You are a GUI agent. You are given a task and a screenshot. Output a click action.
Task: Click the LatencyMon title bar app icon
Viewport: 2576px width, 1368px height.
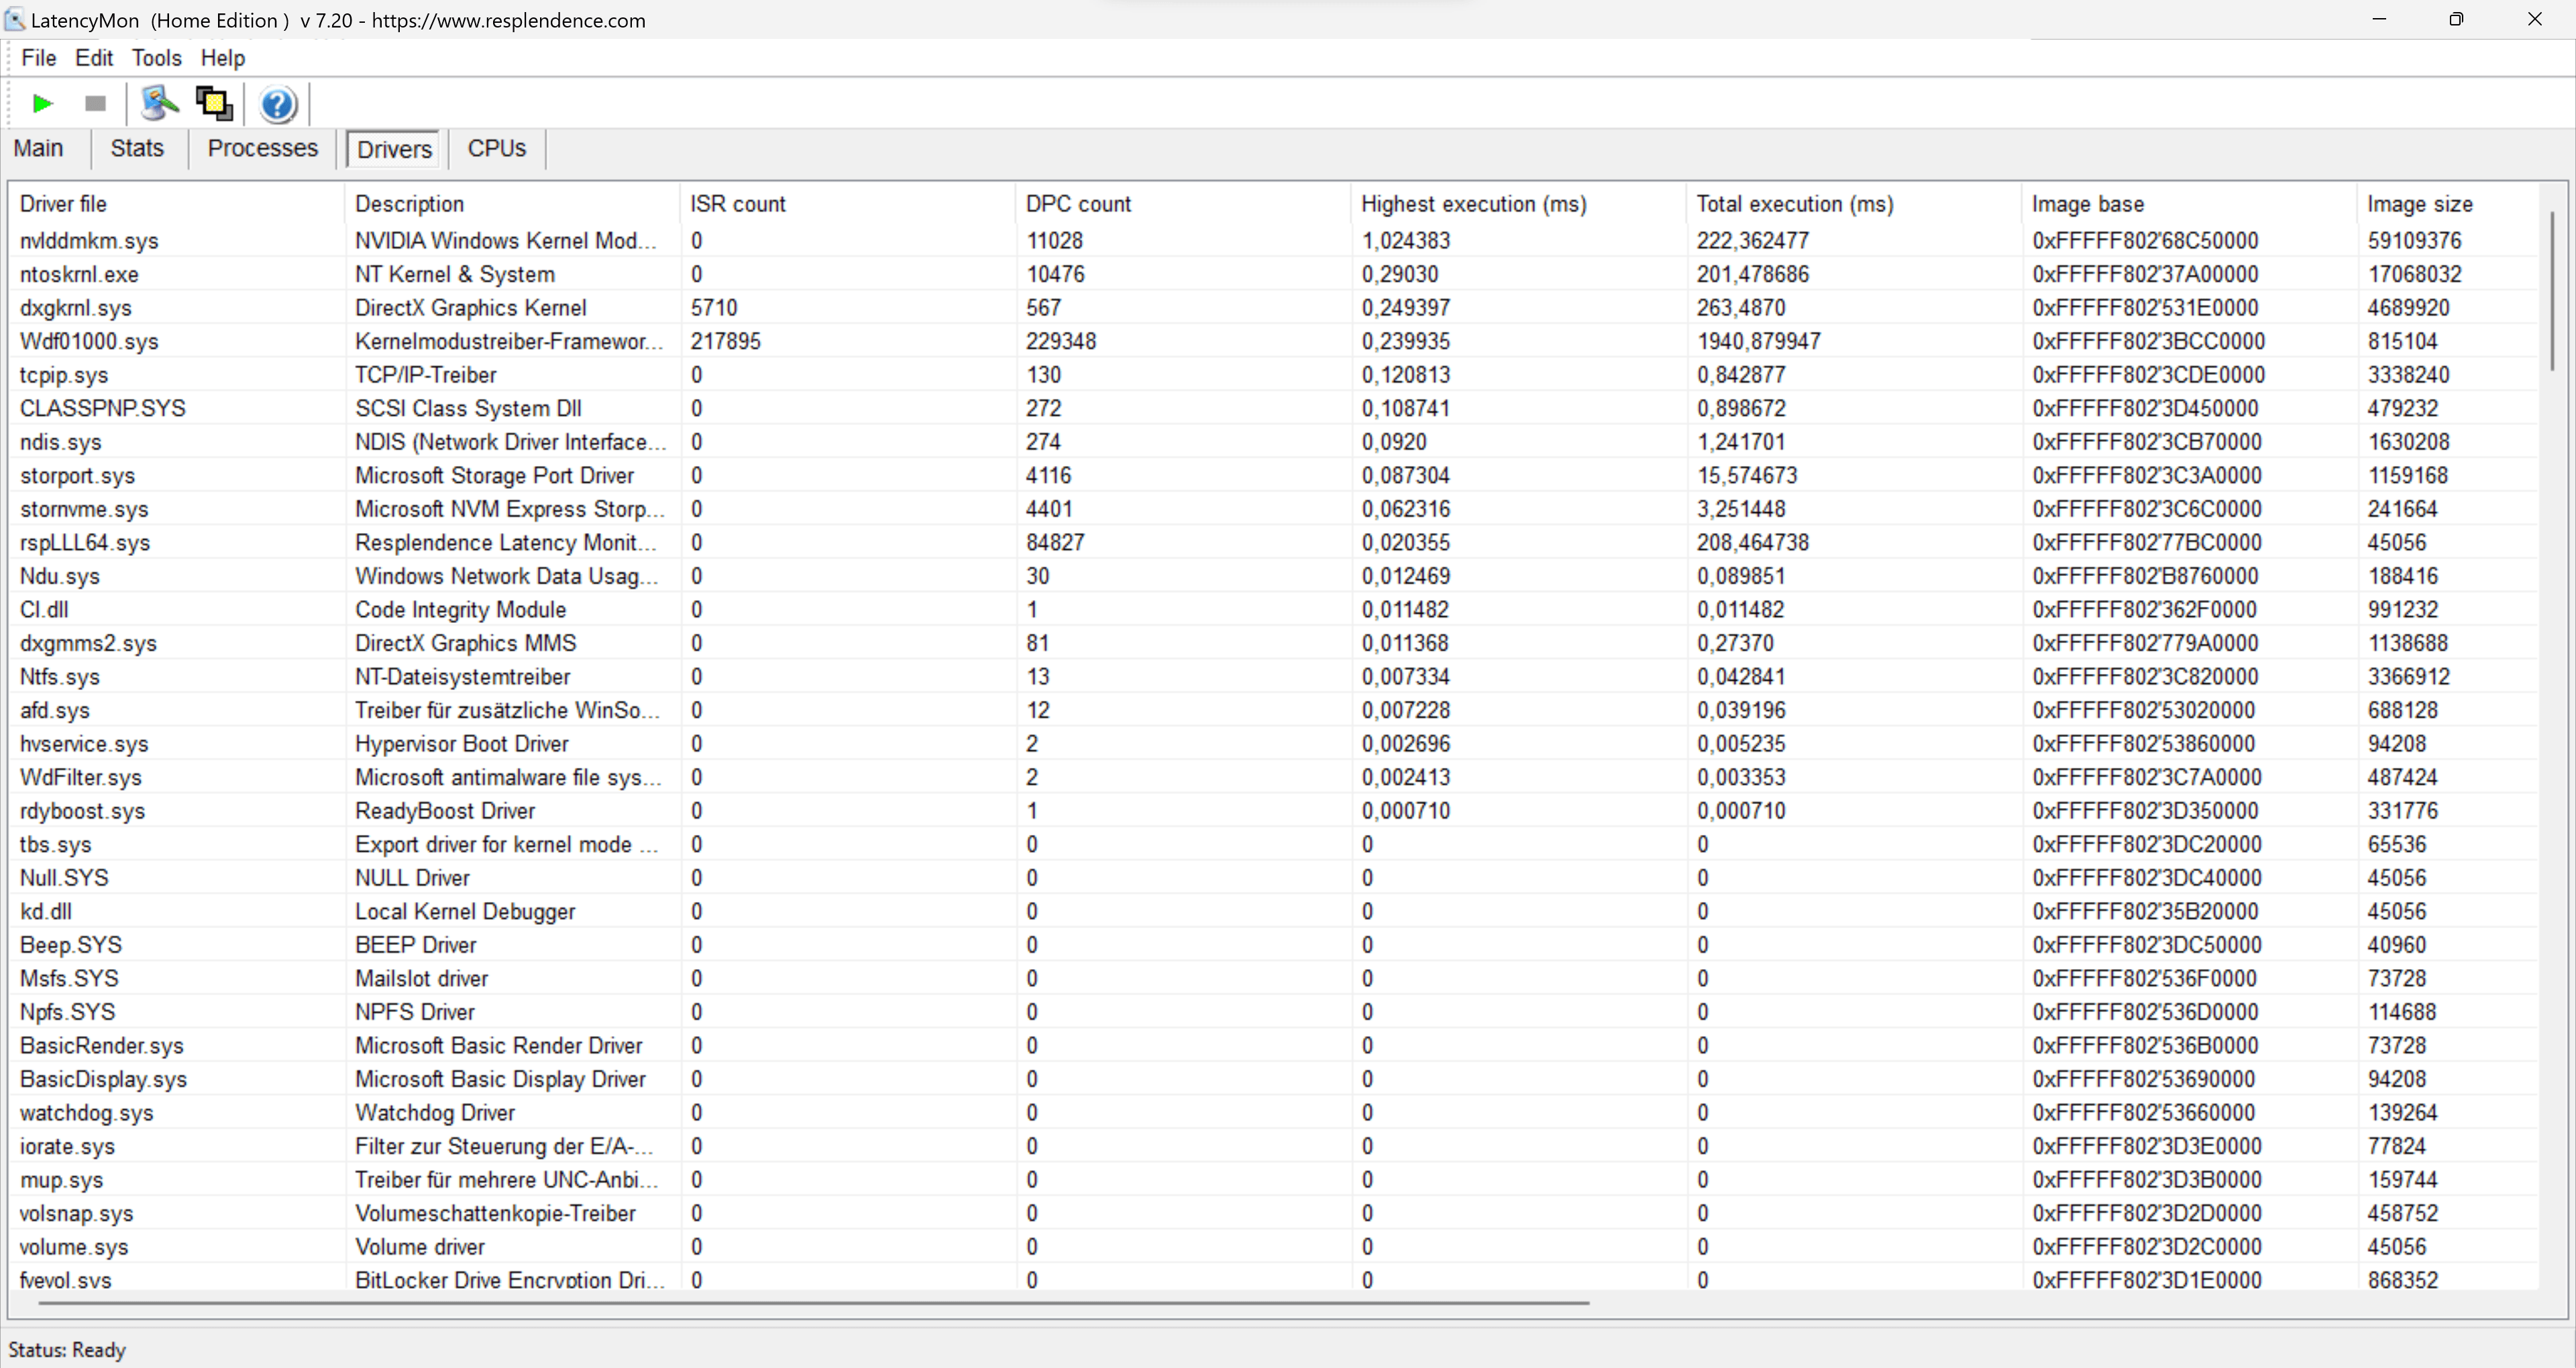[15, 20]
